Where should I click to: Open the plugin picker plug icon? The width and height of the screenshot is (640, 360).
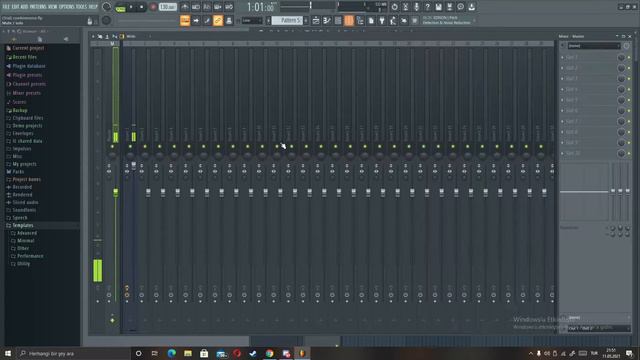coord(382,20)
